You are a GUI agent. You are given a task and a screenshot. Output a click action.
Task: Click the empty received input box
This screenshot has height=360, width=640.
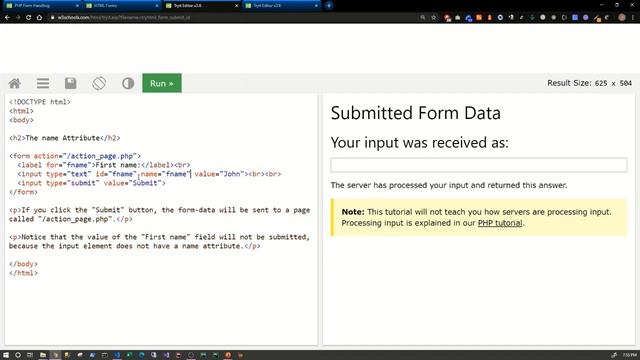click(x=479, y=165)
